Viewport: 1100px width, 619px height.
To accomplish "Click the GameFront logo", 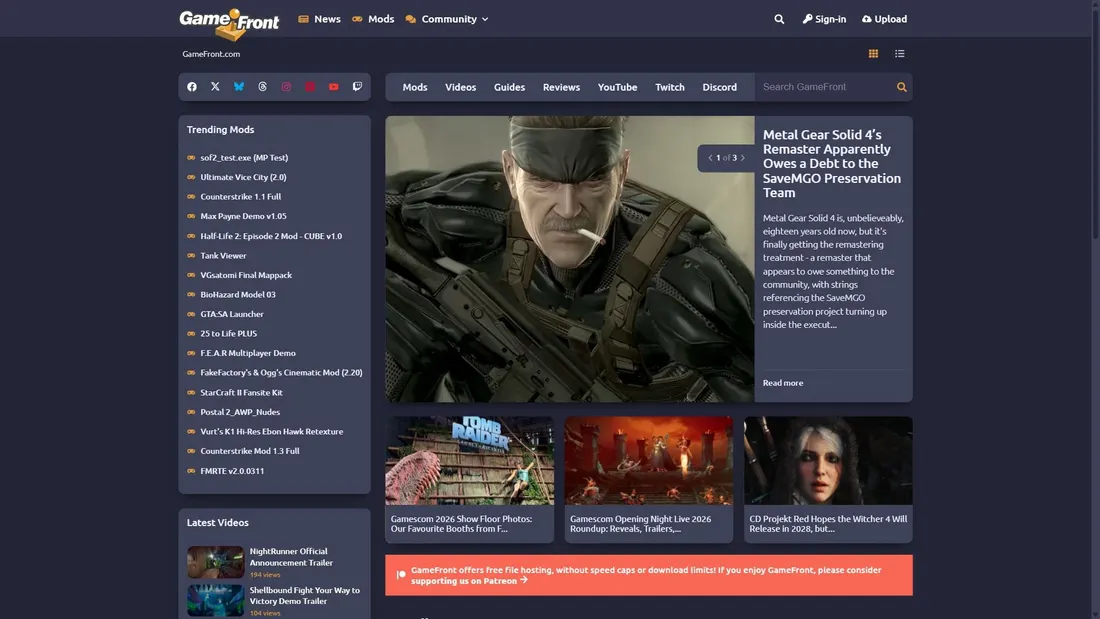I will [229, 24].
